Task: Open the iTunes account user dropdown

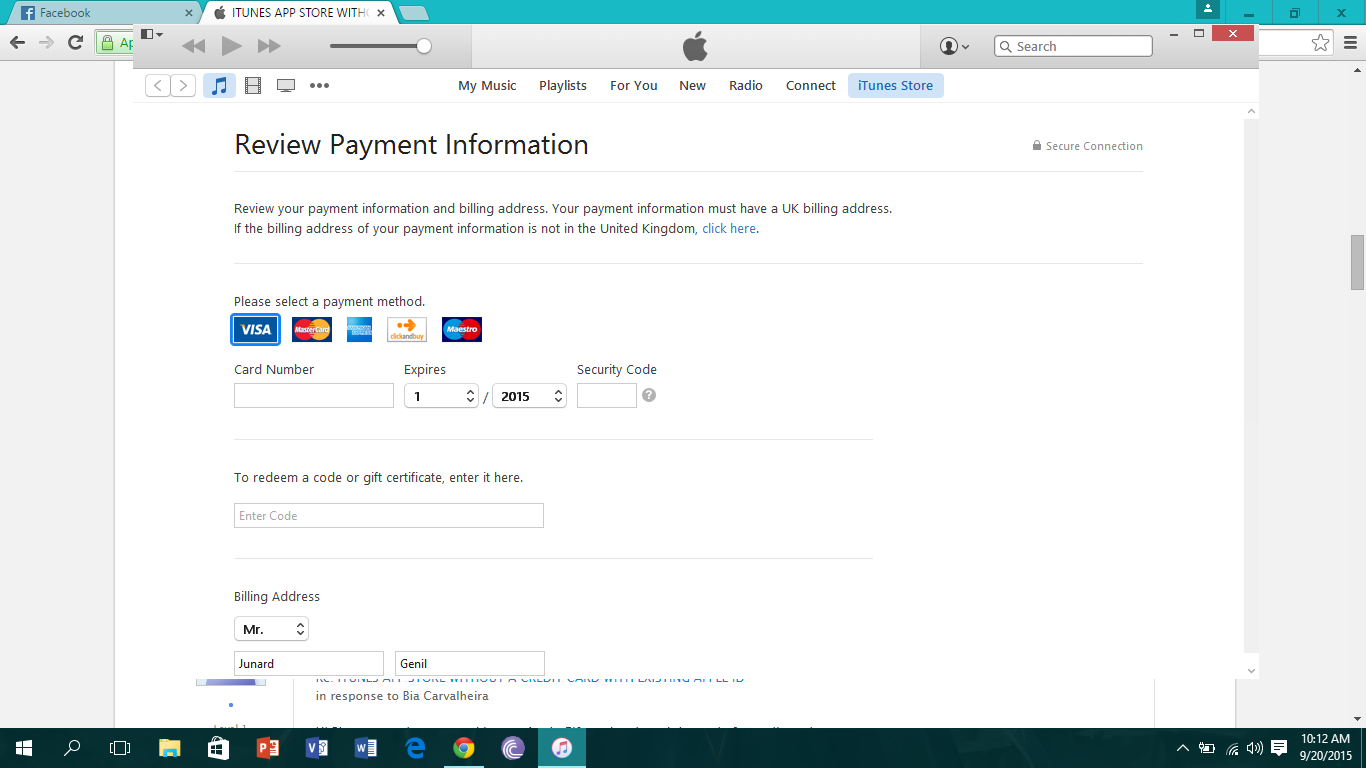Action: 955,46
